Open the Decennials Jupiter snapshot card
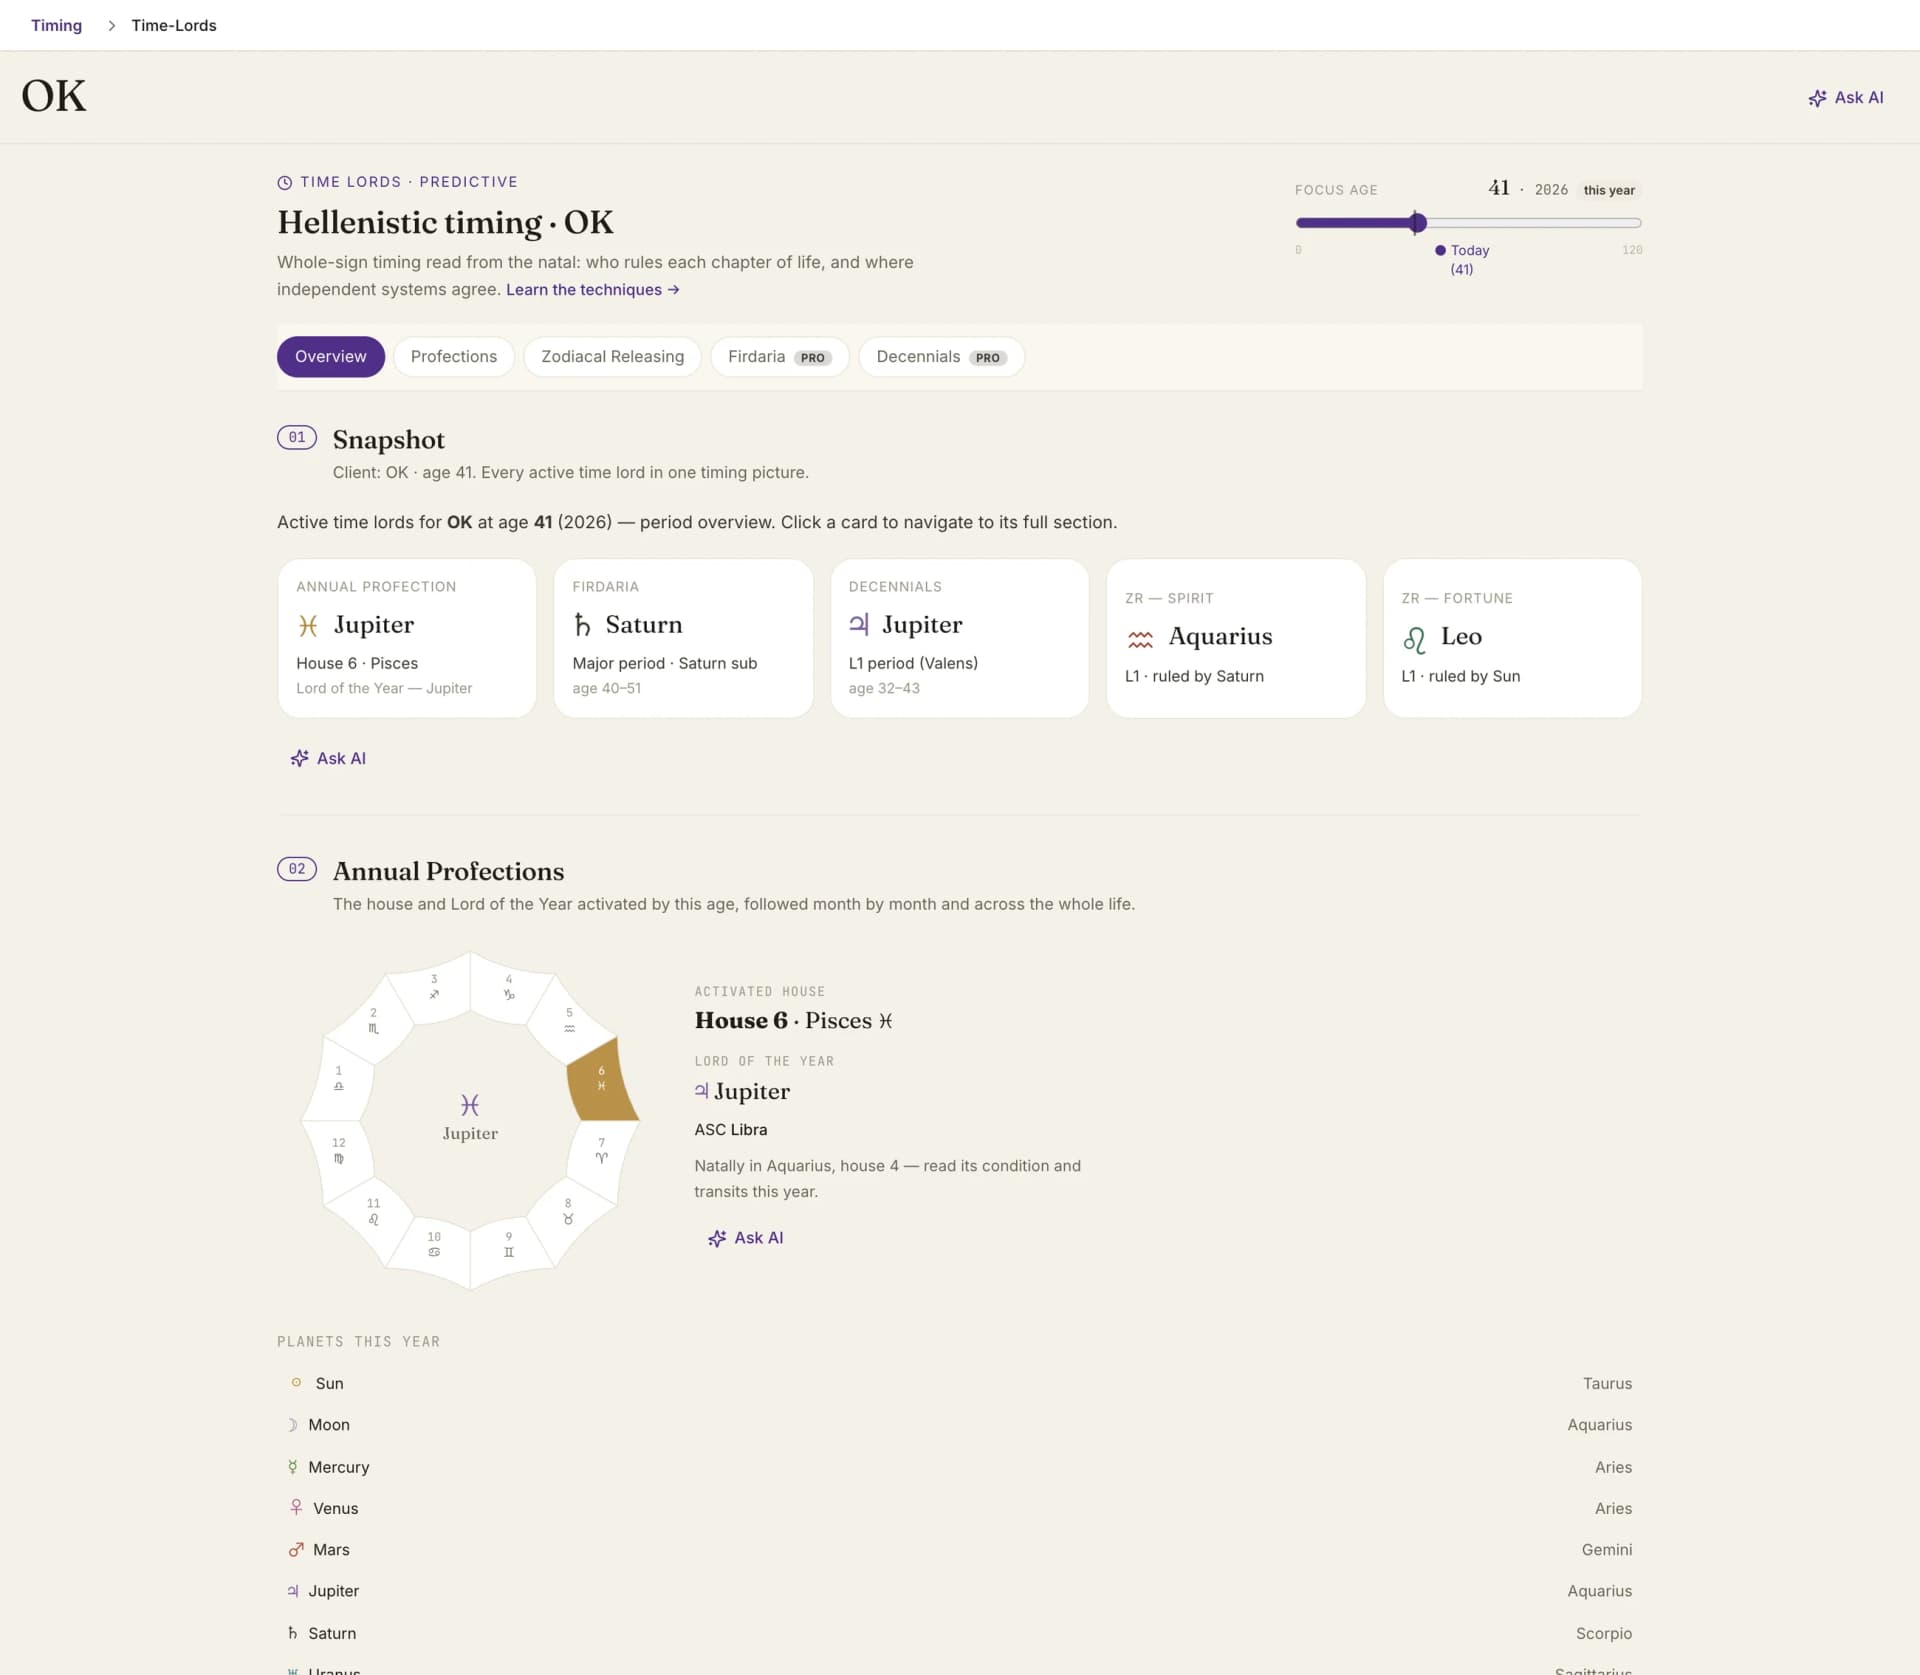This screenshot has height=1675, width=1920. [x=960, y=638]
